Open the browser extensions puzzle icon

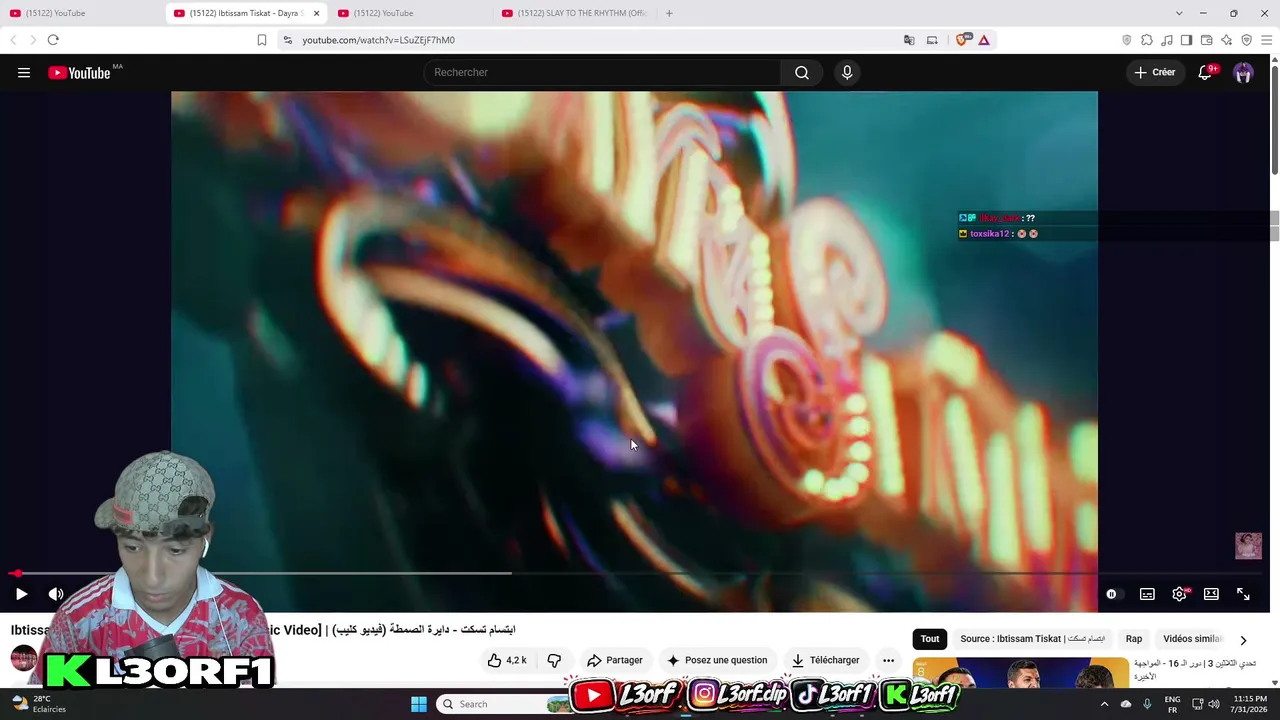pyautogui.click(x=1147, y=40)
